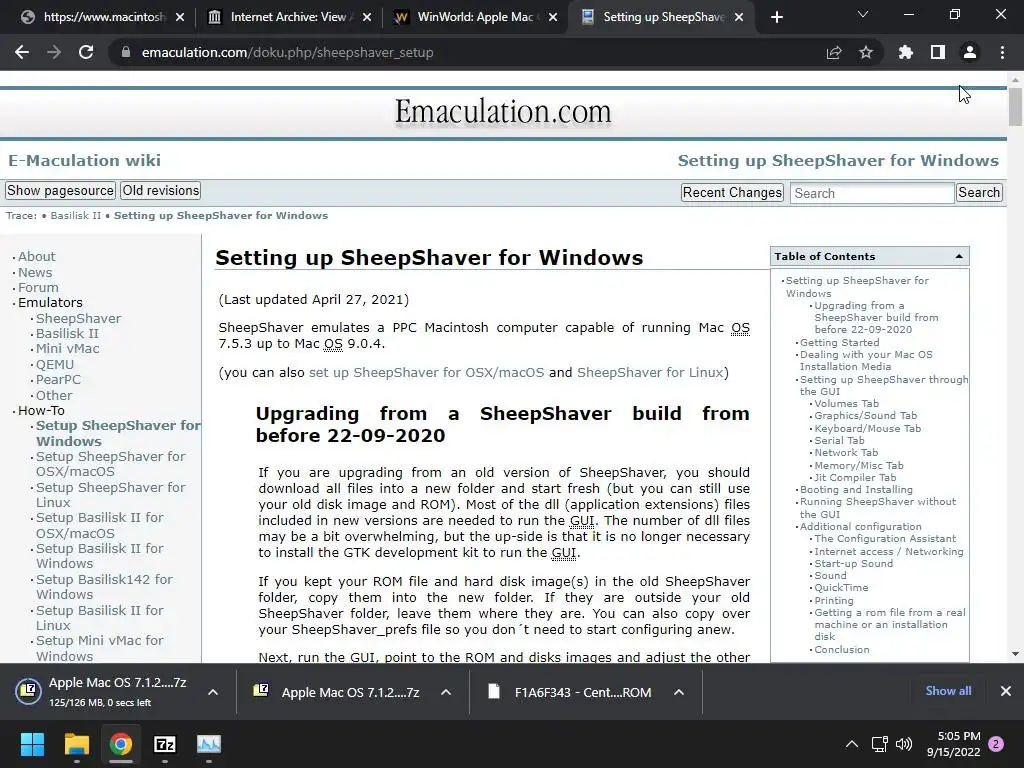Open options chevron for downloading 7z file
This screenshot has height=768, width=1024.
click(x=213, y=692)
